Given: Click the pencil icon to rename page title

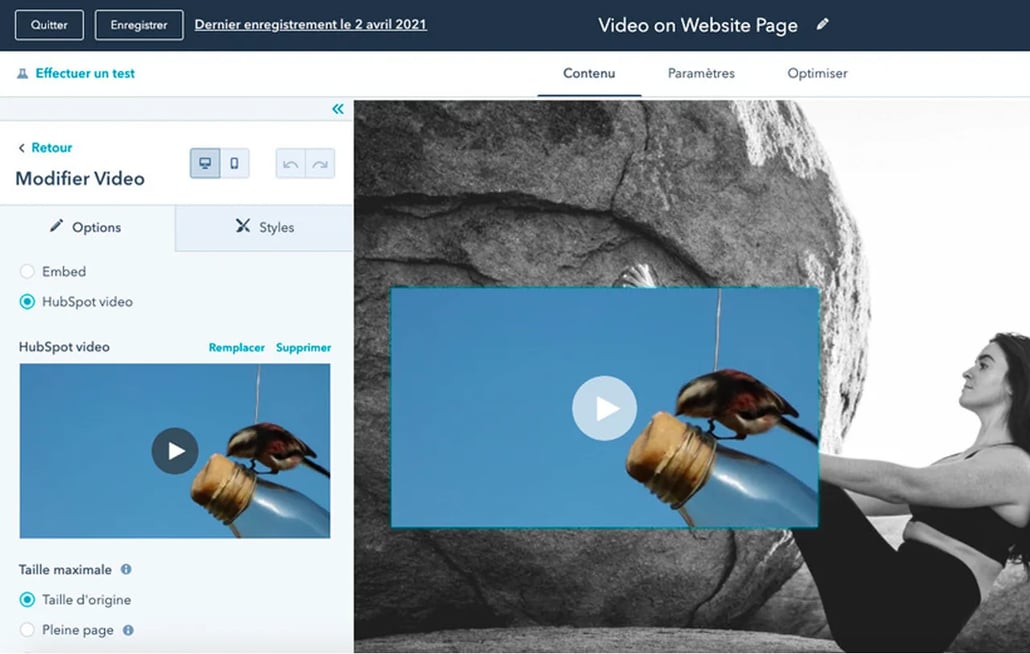Looking at the screenshot, I should [823, 25].
